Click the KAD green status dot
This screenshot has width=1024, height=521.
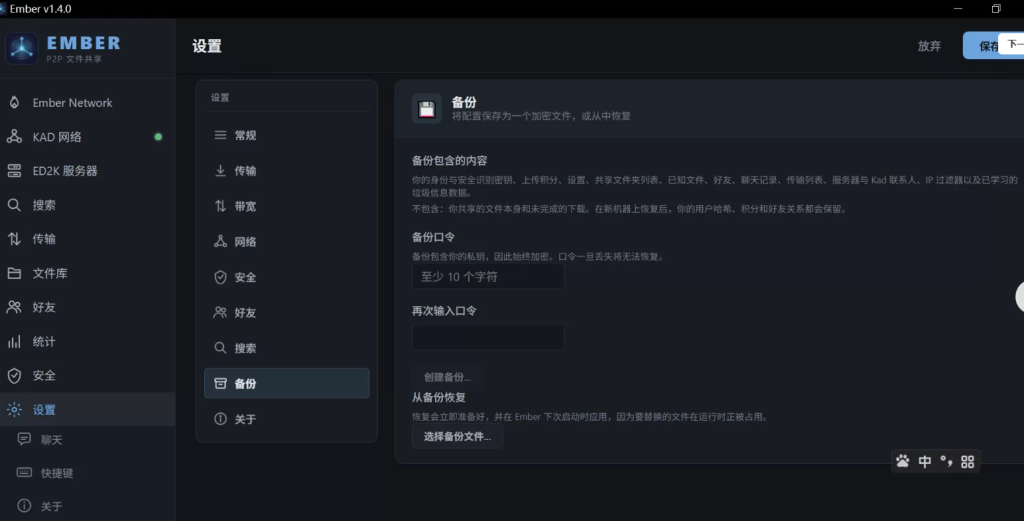(158, 137)
